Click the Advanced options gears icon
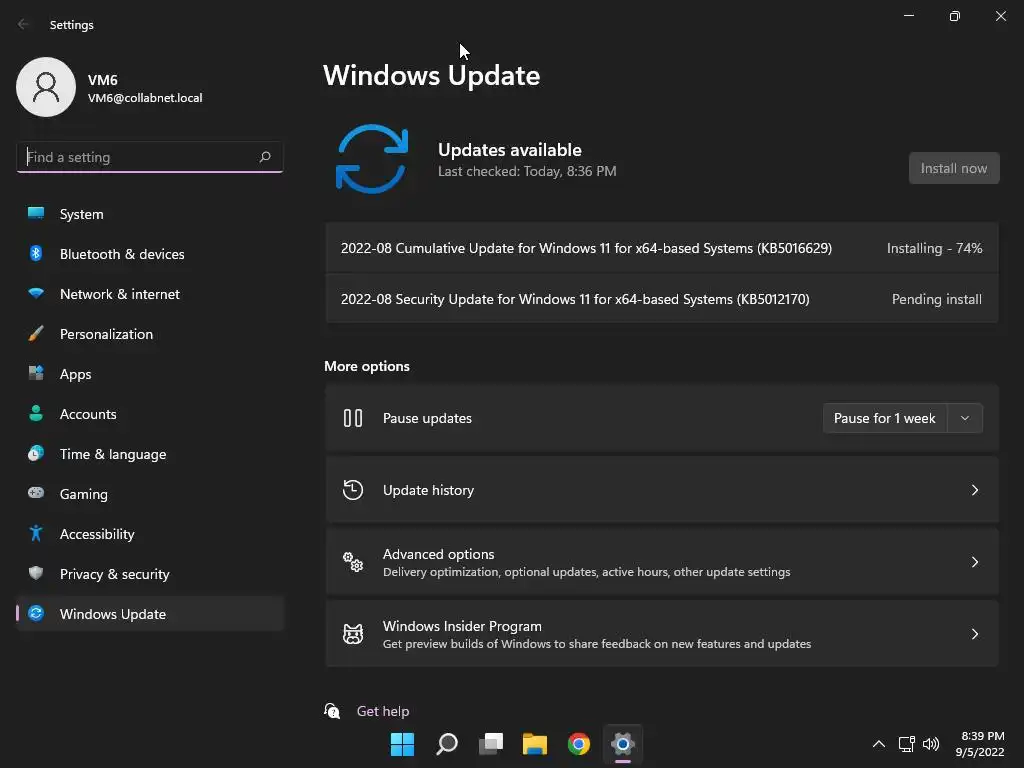The image size is (1024, 768). pos(353,562)
